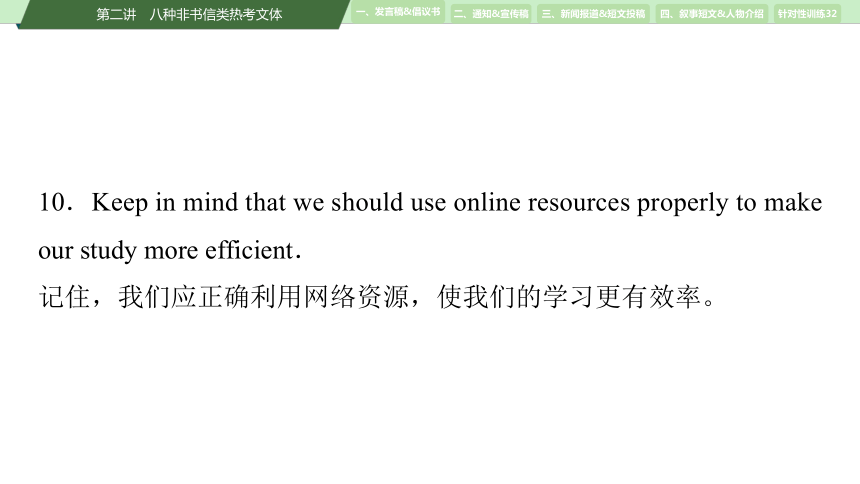The width and height of the screenshot is (860, 484).
Task: Select the 三、新闻报道&短文投稿 tab
Action: click(593, 14)
